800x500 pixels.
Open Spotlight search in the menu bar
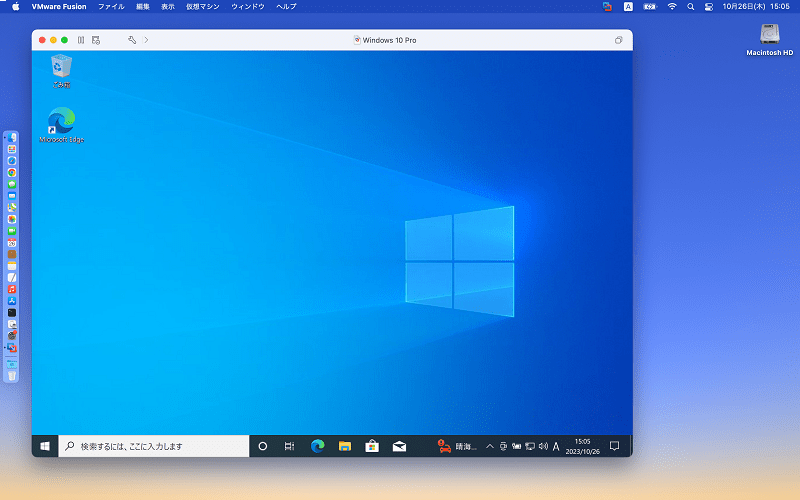[x=690, y=7]
